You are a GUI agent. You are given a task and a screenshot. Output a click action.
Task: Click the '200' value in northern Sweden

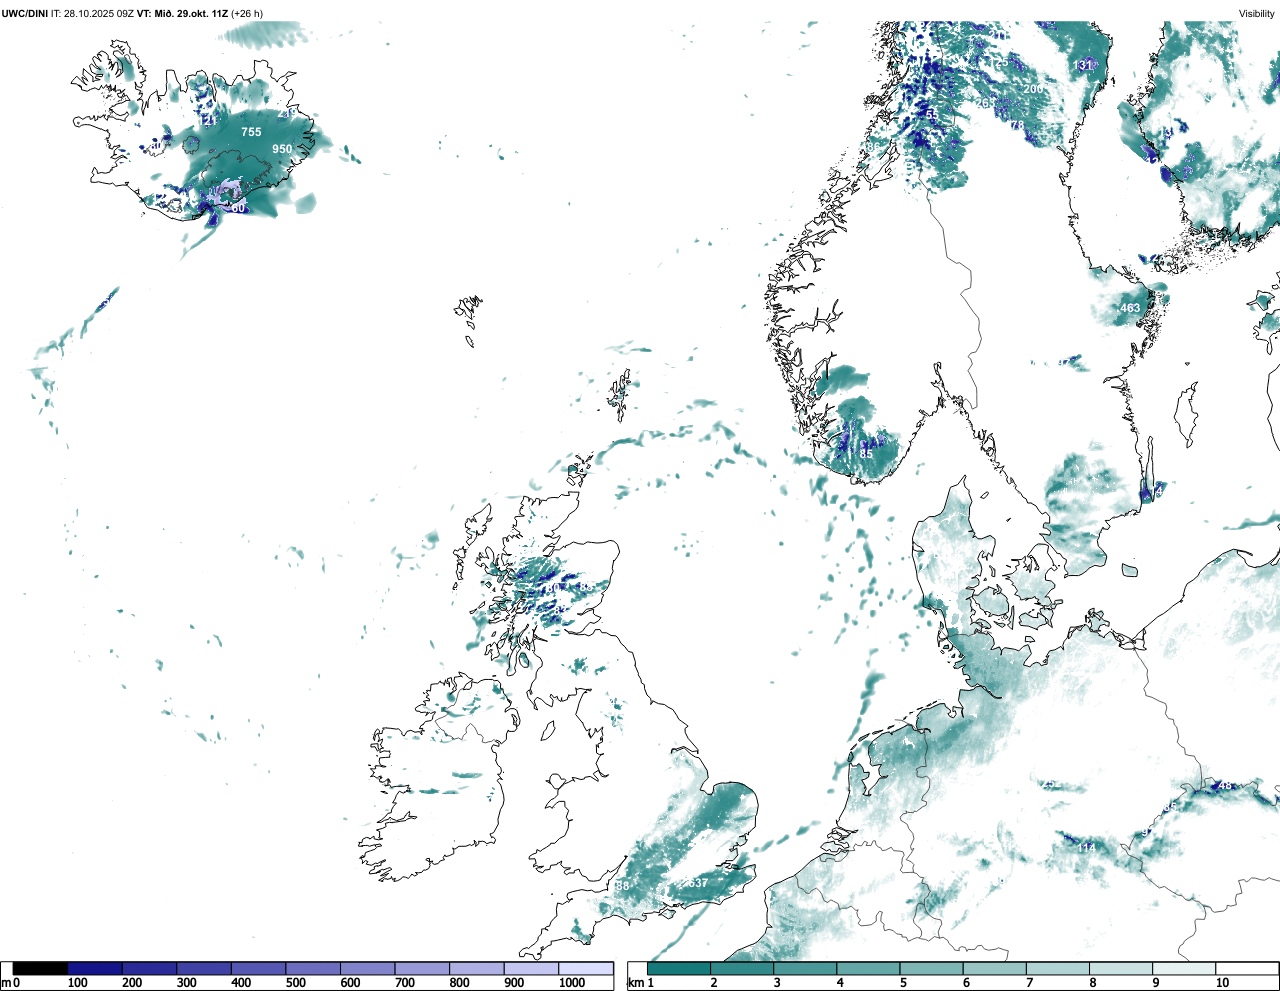1033,89
